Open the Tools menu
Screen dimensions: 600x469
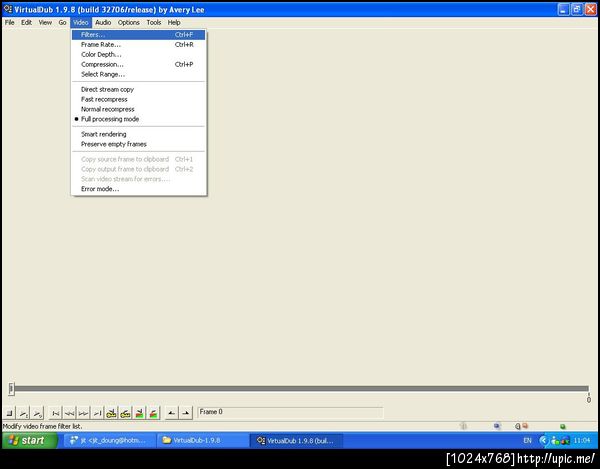tap(154, 23)
